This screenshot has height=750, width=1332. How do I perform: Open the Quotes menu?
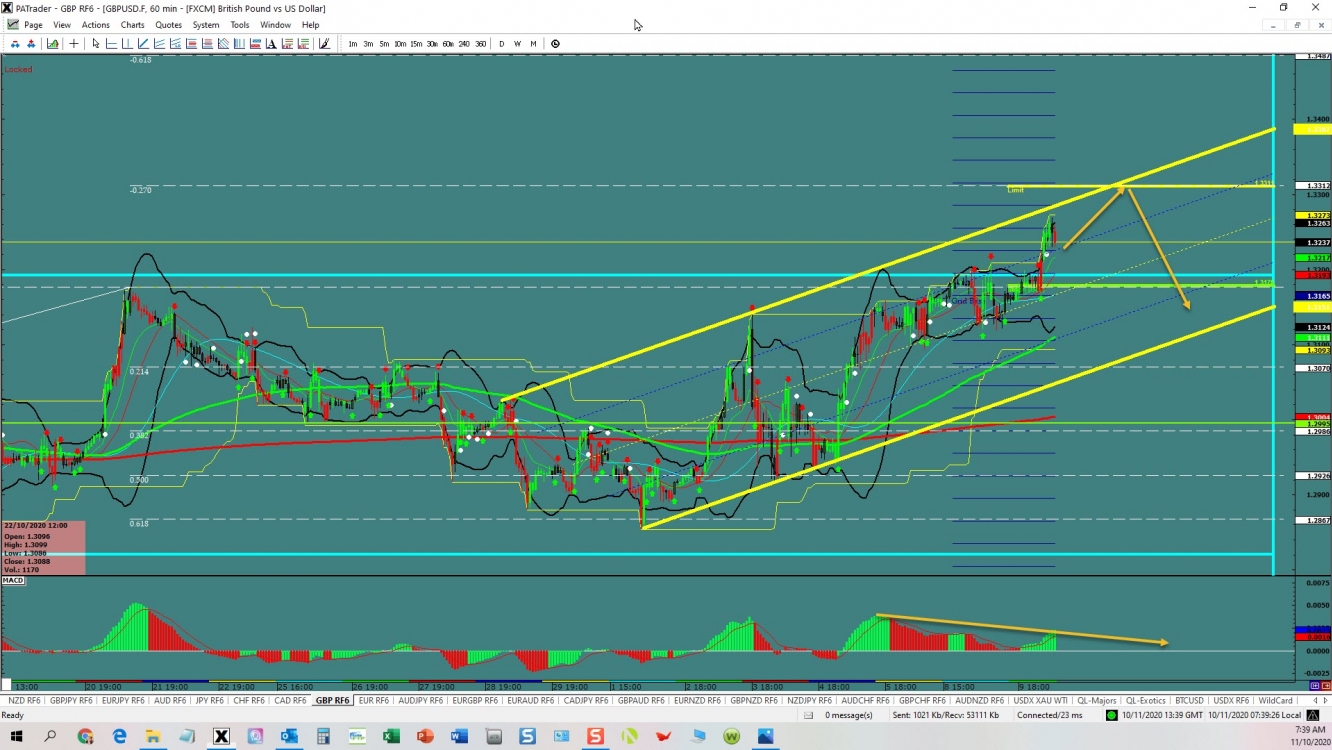[x=169, y=25]
